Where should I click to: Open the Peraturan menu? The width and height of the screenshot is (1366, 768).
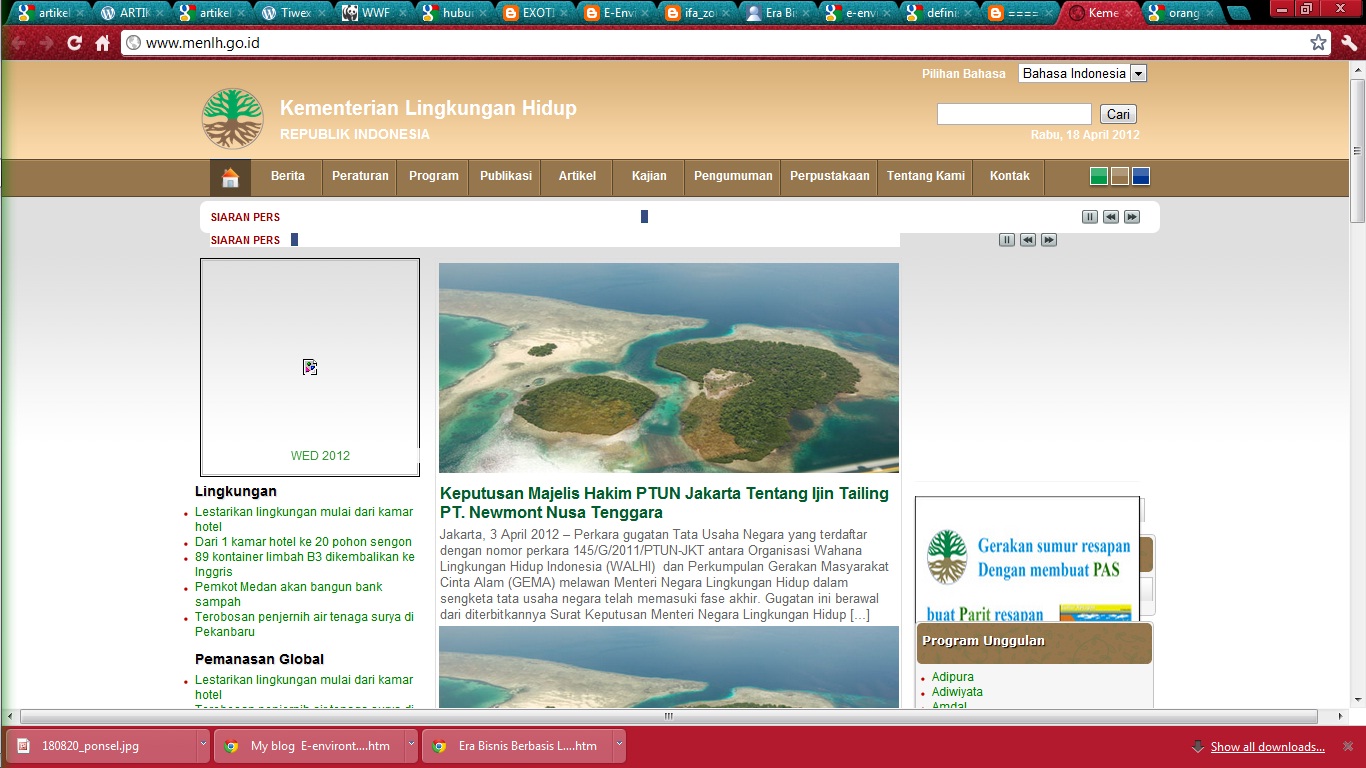pyautogui.click(x=360, y=176)
